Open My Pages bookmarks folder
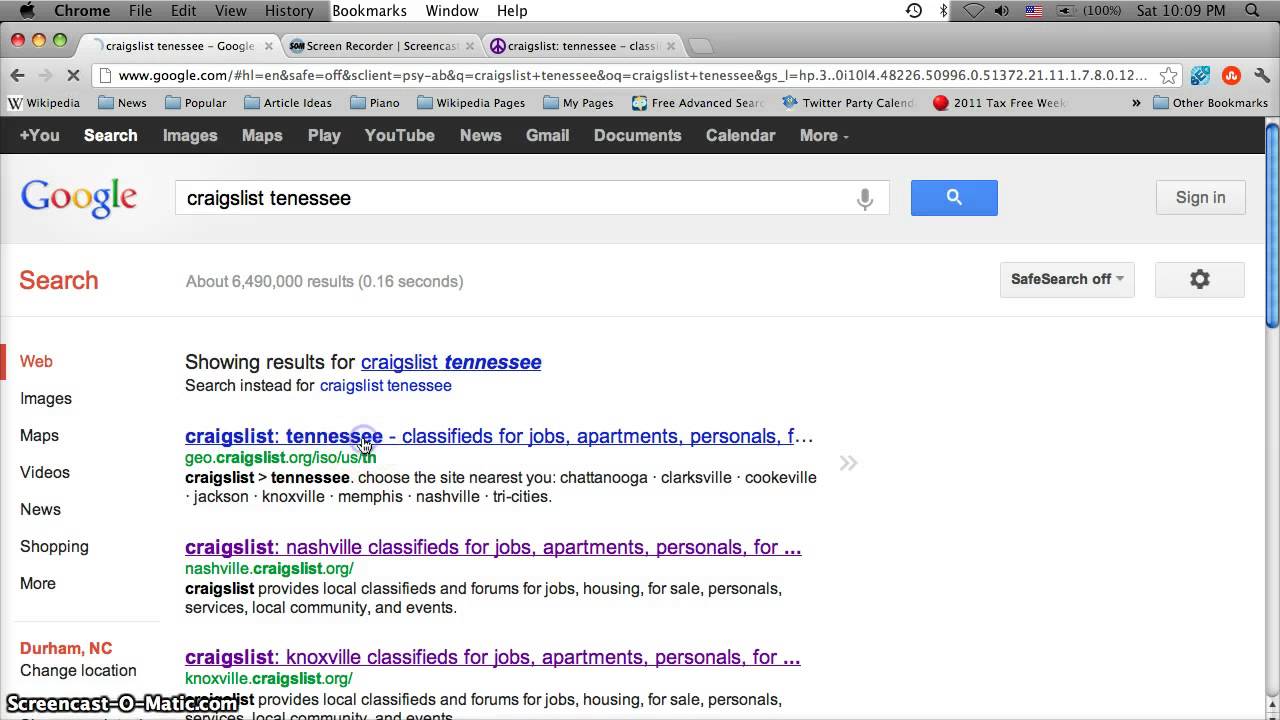This screenshot has height=720, width=1280. coord(578,103)
